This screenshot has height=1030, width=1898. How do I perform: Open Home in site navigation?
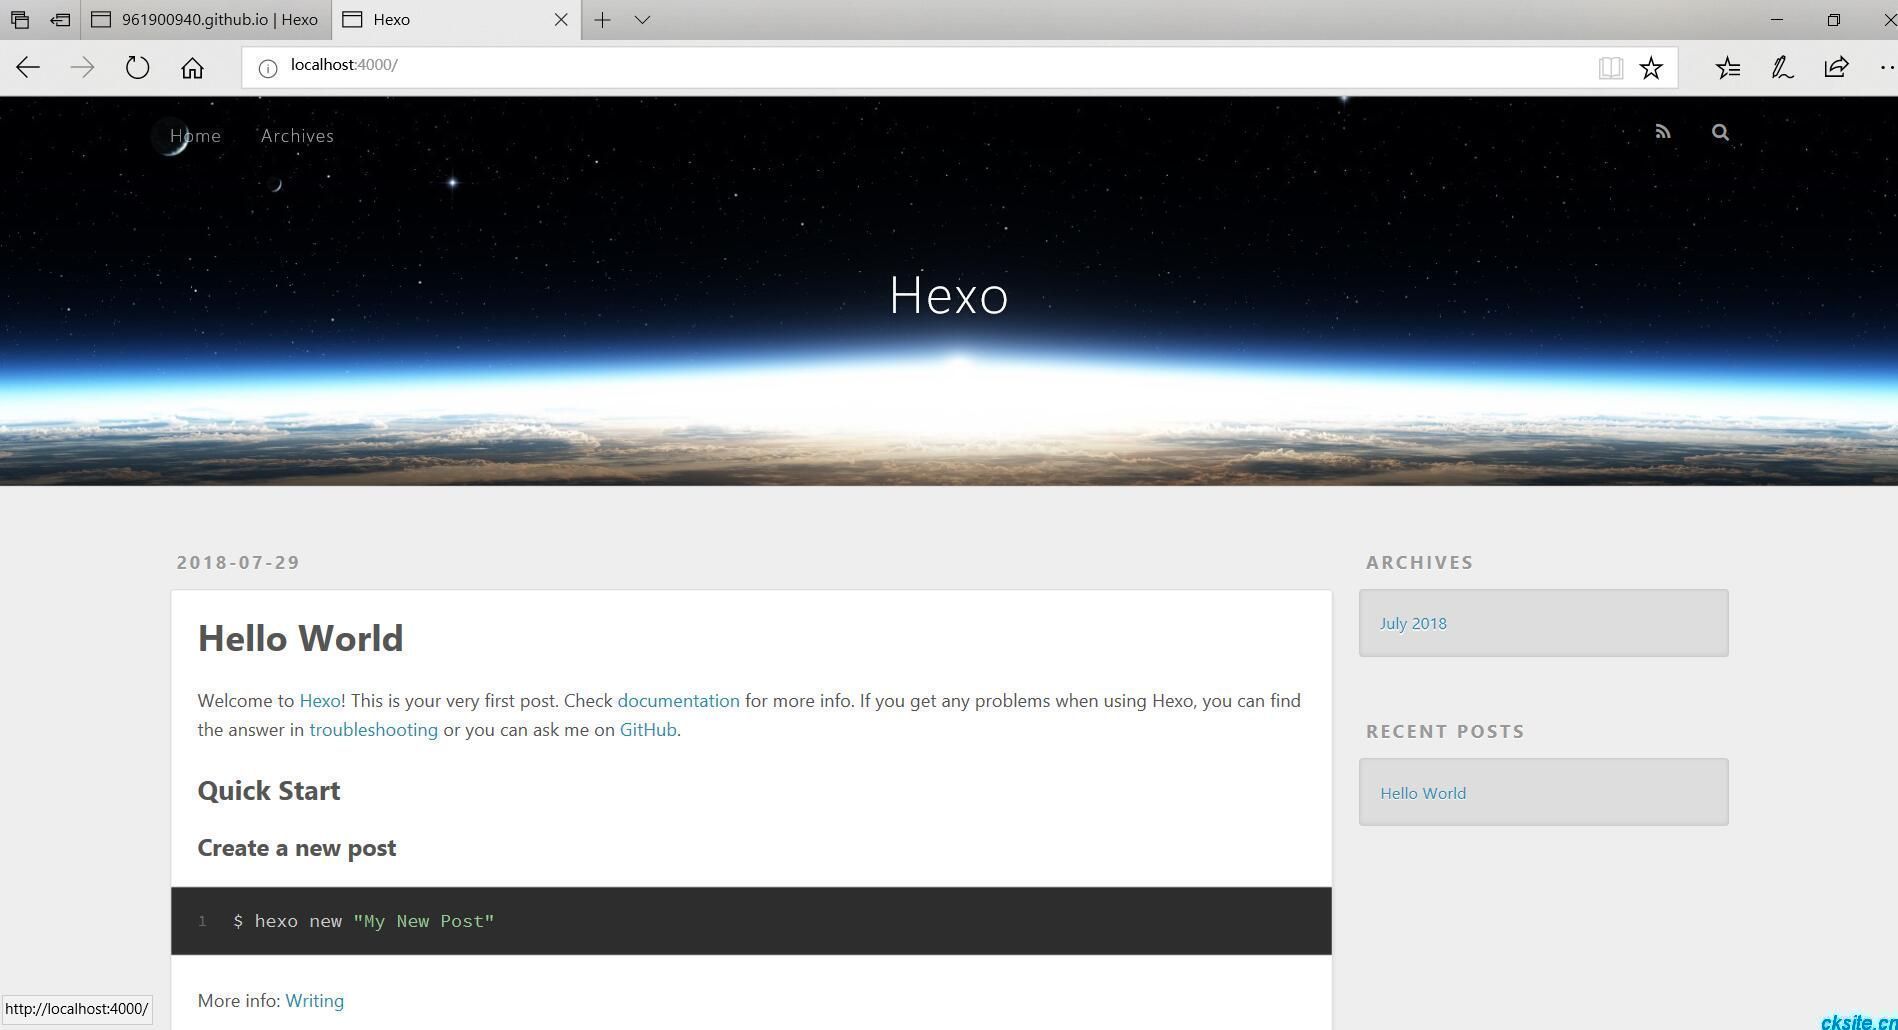coord(195,135)
